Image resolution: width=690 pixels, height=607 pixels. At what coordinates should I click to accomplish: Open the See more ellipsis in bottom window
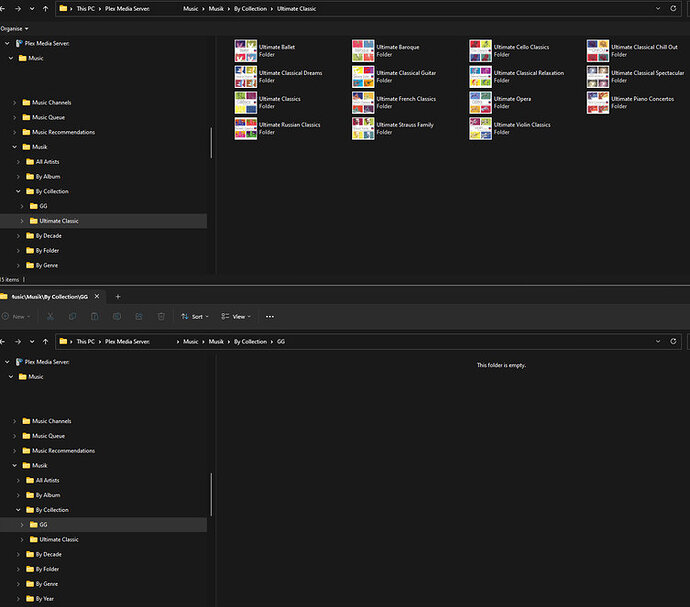[x=270, y=316]
